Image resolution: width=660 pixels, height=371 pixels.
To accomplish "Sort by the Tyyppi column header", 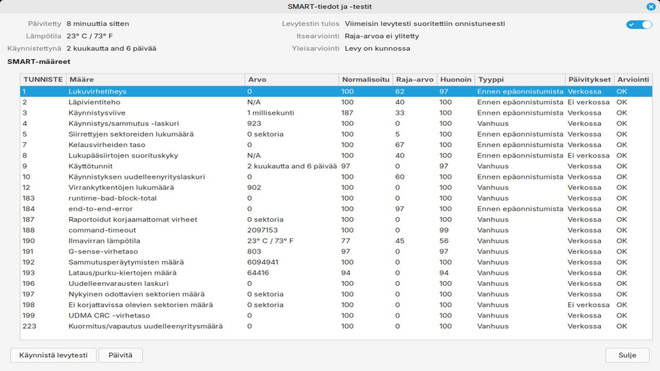I will 520,79.
